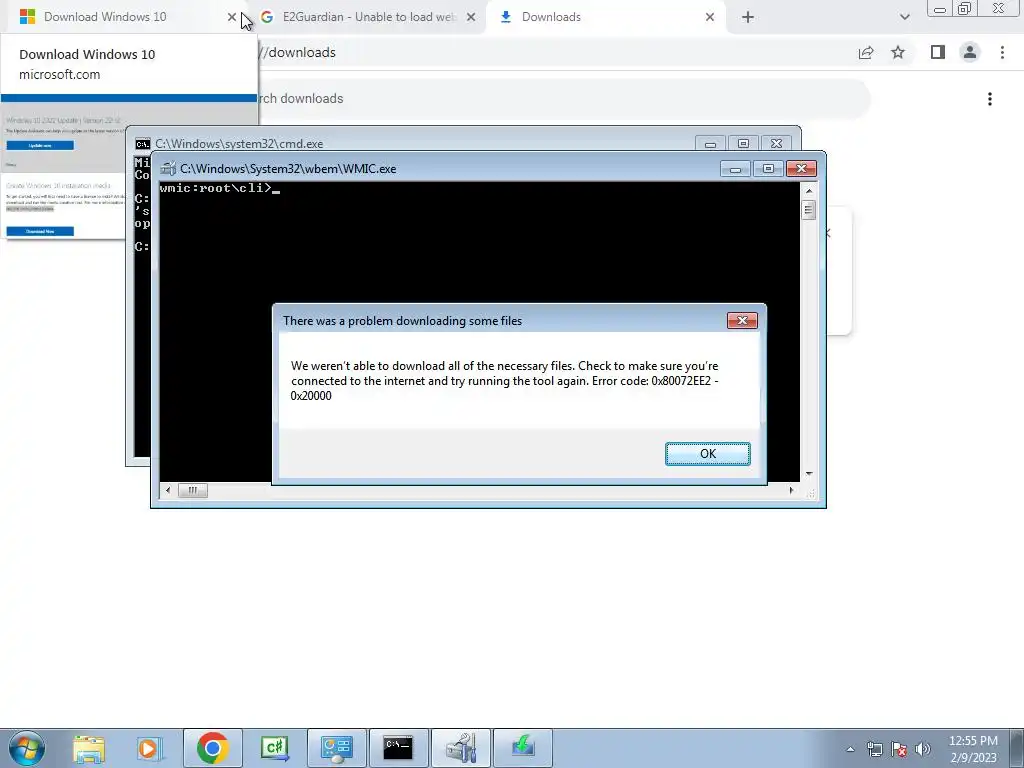Open the Control Panel taskbar icon
1024x768 pixels.
[x=337, y=748]
